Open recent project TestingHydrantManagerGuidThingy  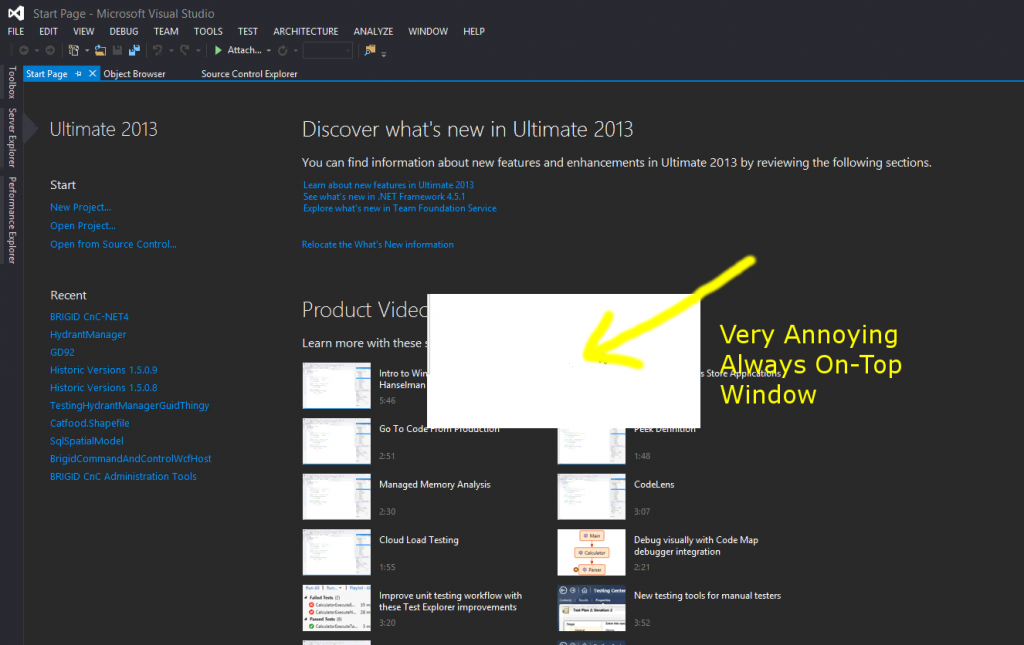pos(129,405)
